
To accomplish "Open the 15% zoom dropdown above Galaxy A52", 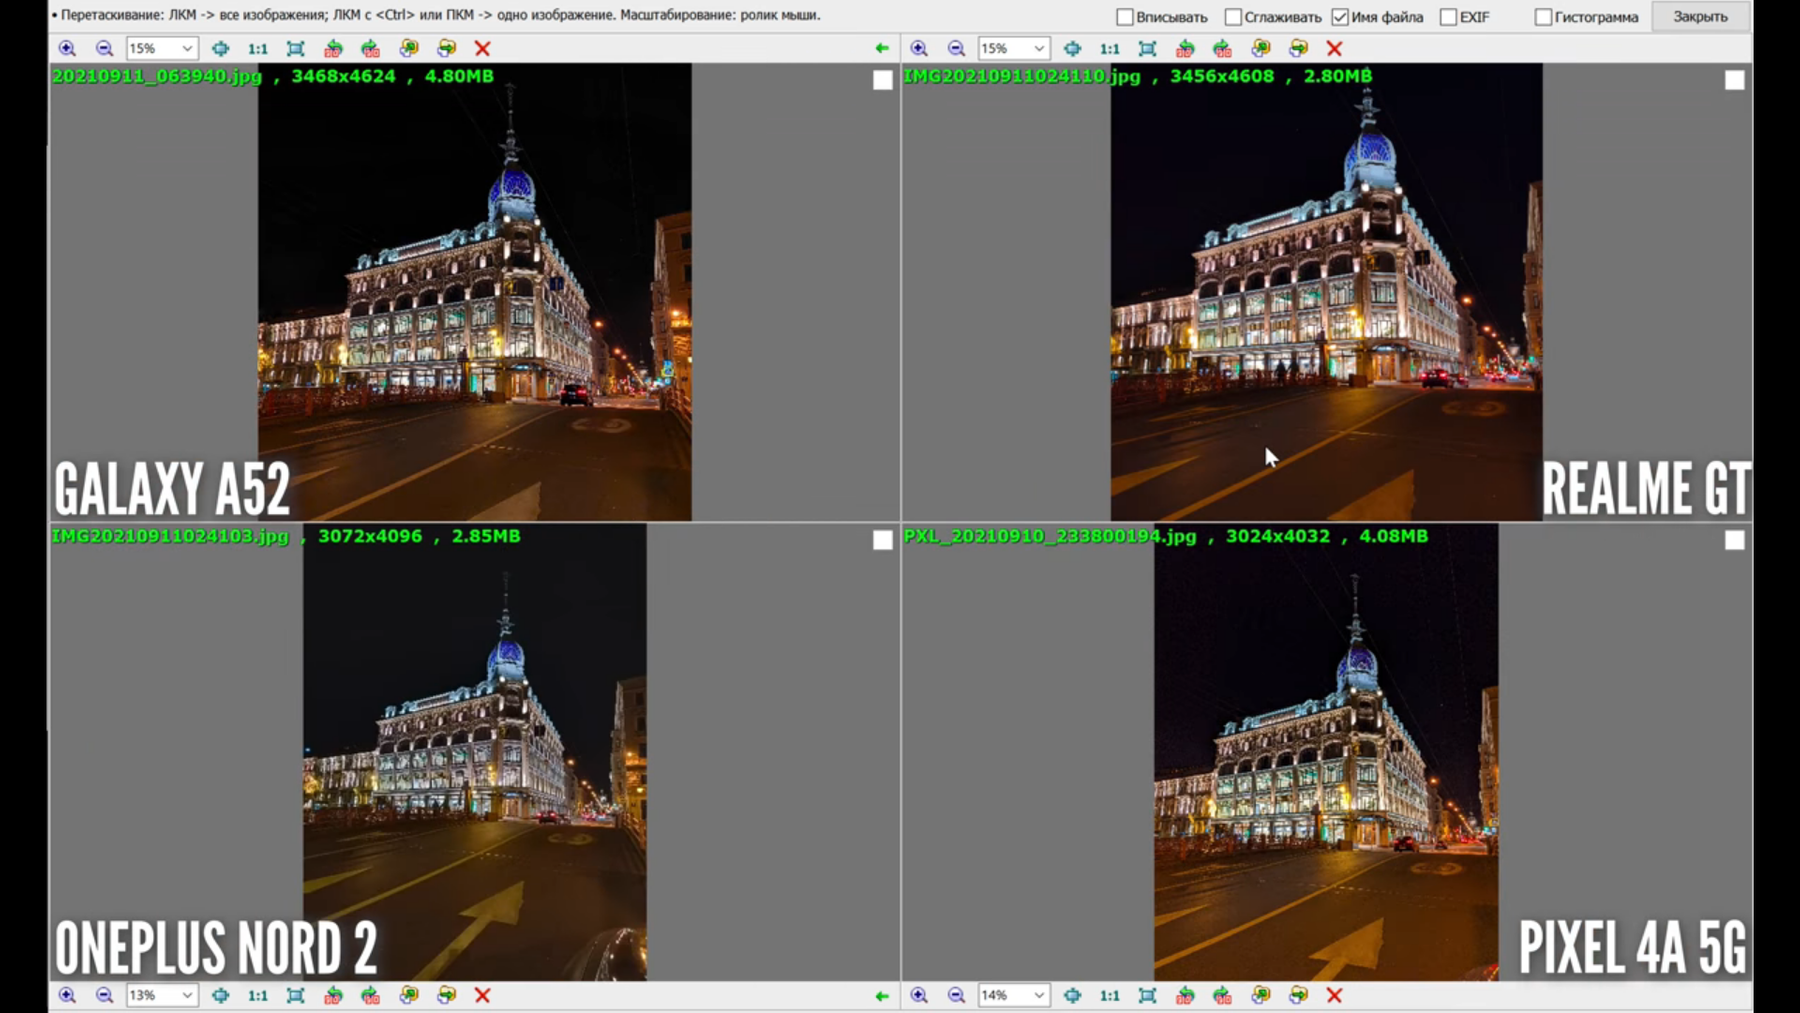I will 186,48.
